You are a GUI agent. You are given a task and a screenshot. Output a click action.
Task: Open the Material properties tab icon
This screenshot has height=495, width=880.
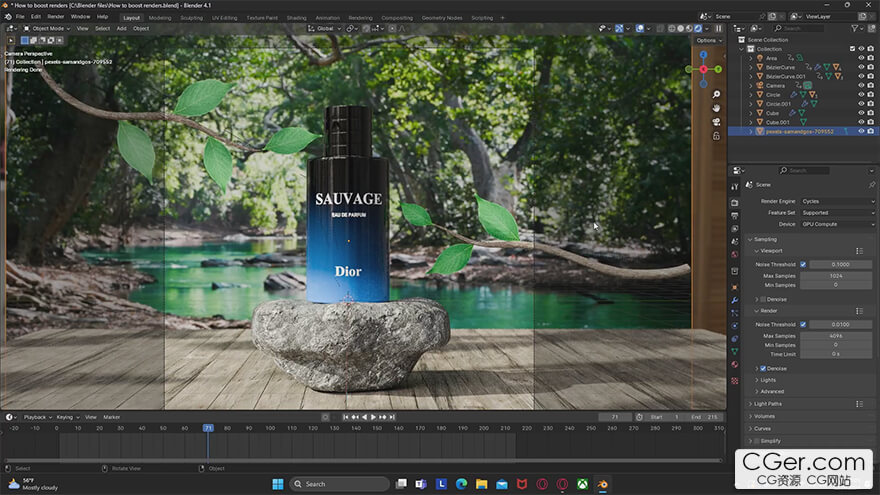point(735,364)
